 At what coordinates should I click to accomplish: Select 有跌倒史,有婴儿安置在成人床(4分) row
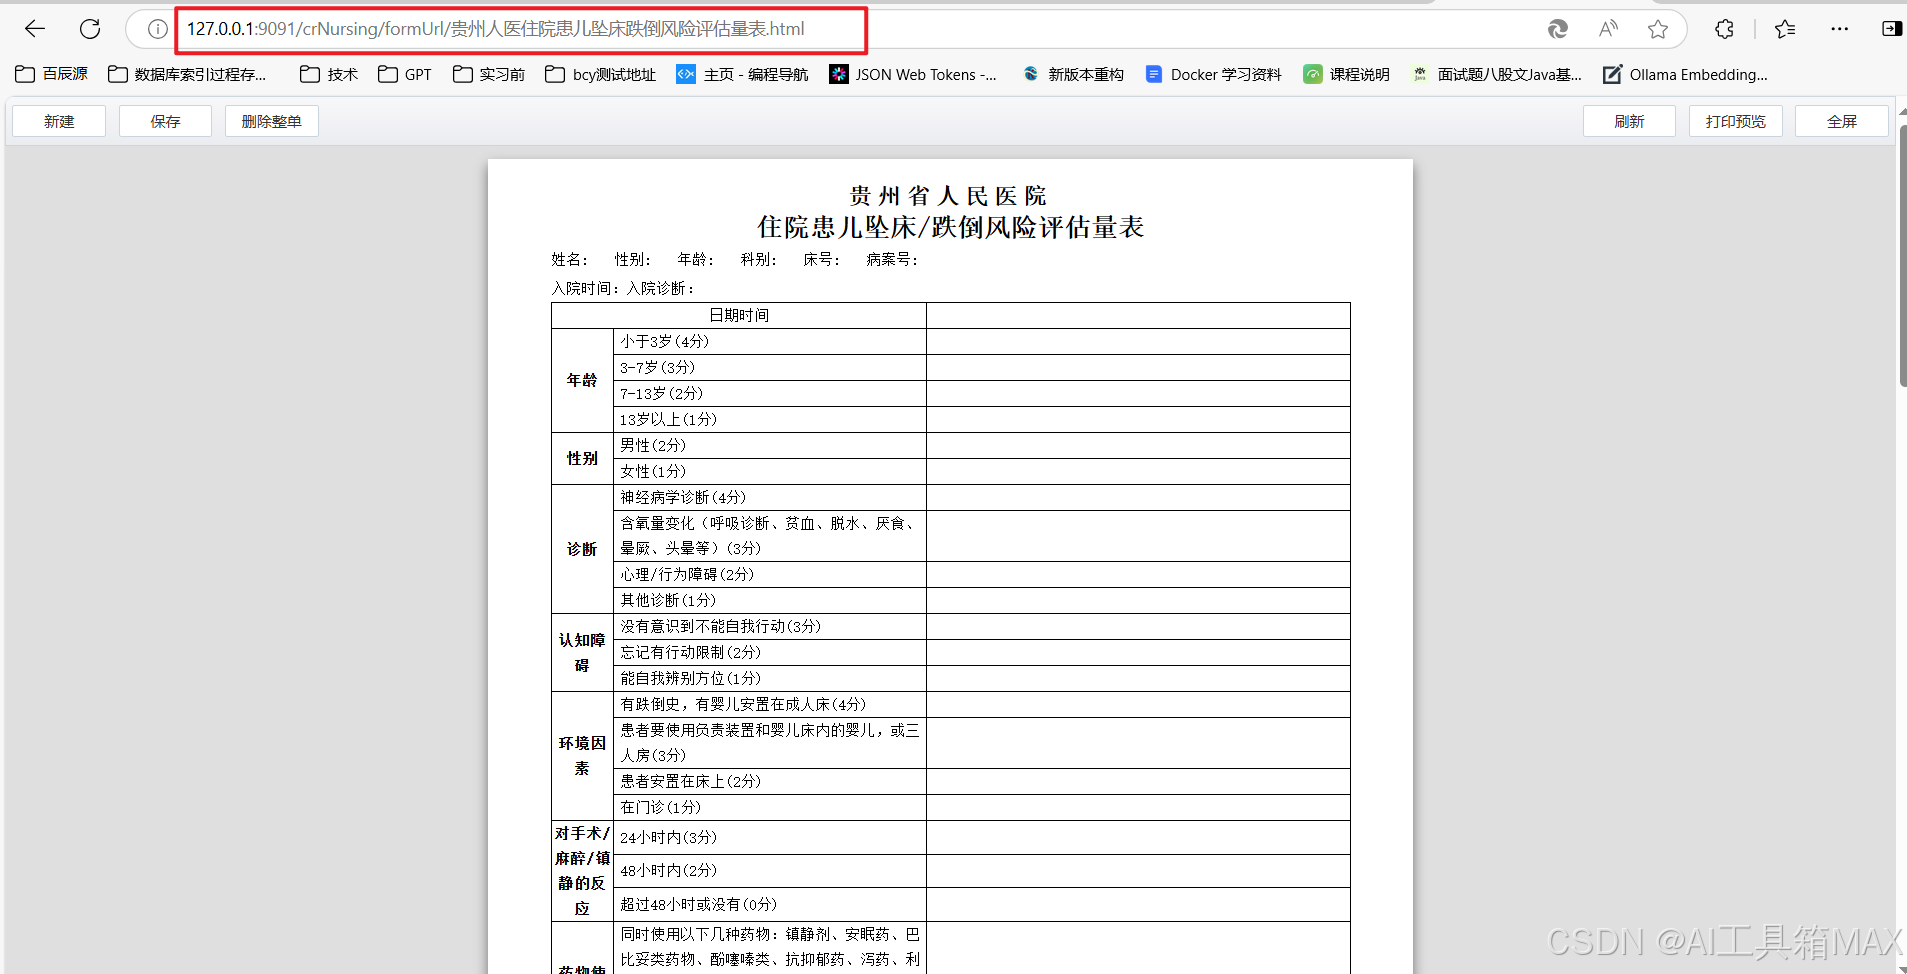tap(981, 704)
